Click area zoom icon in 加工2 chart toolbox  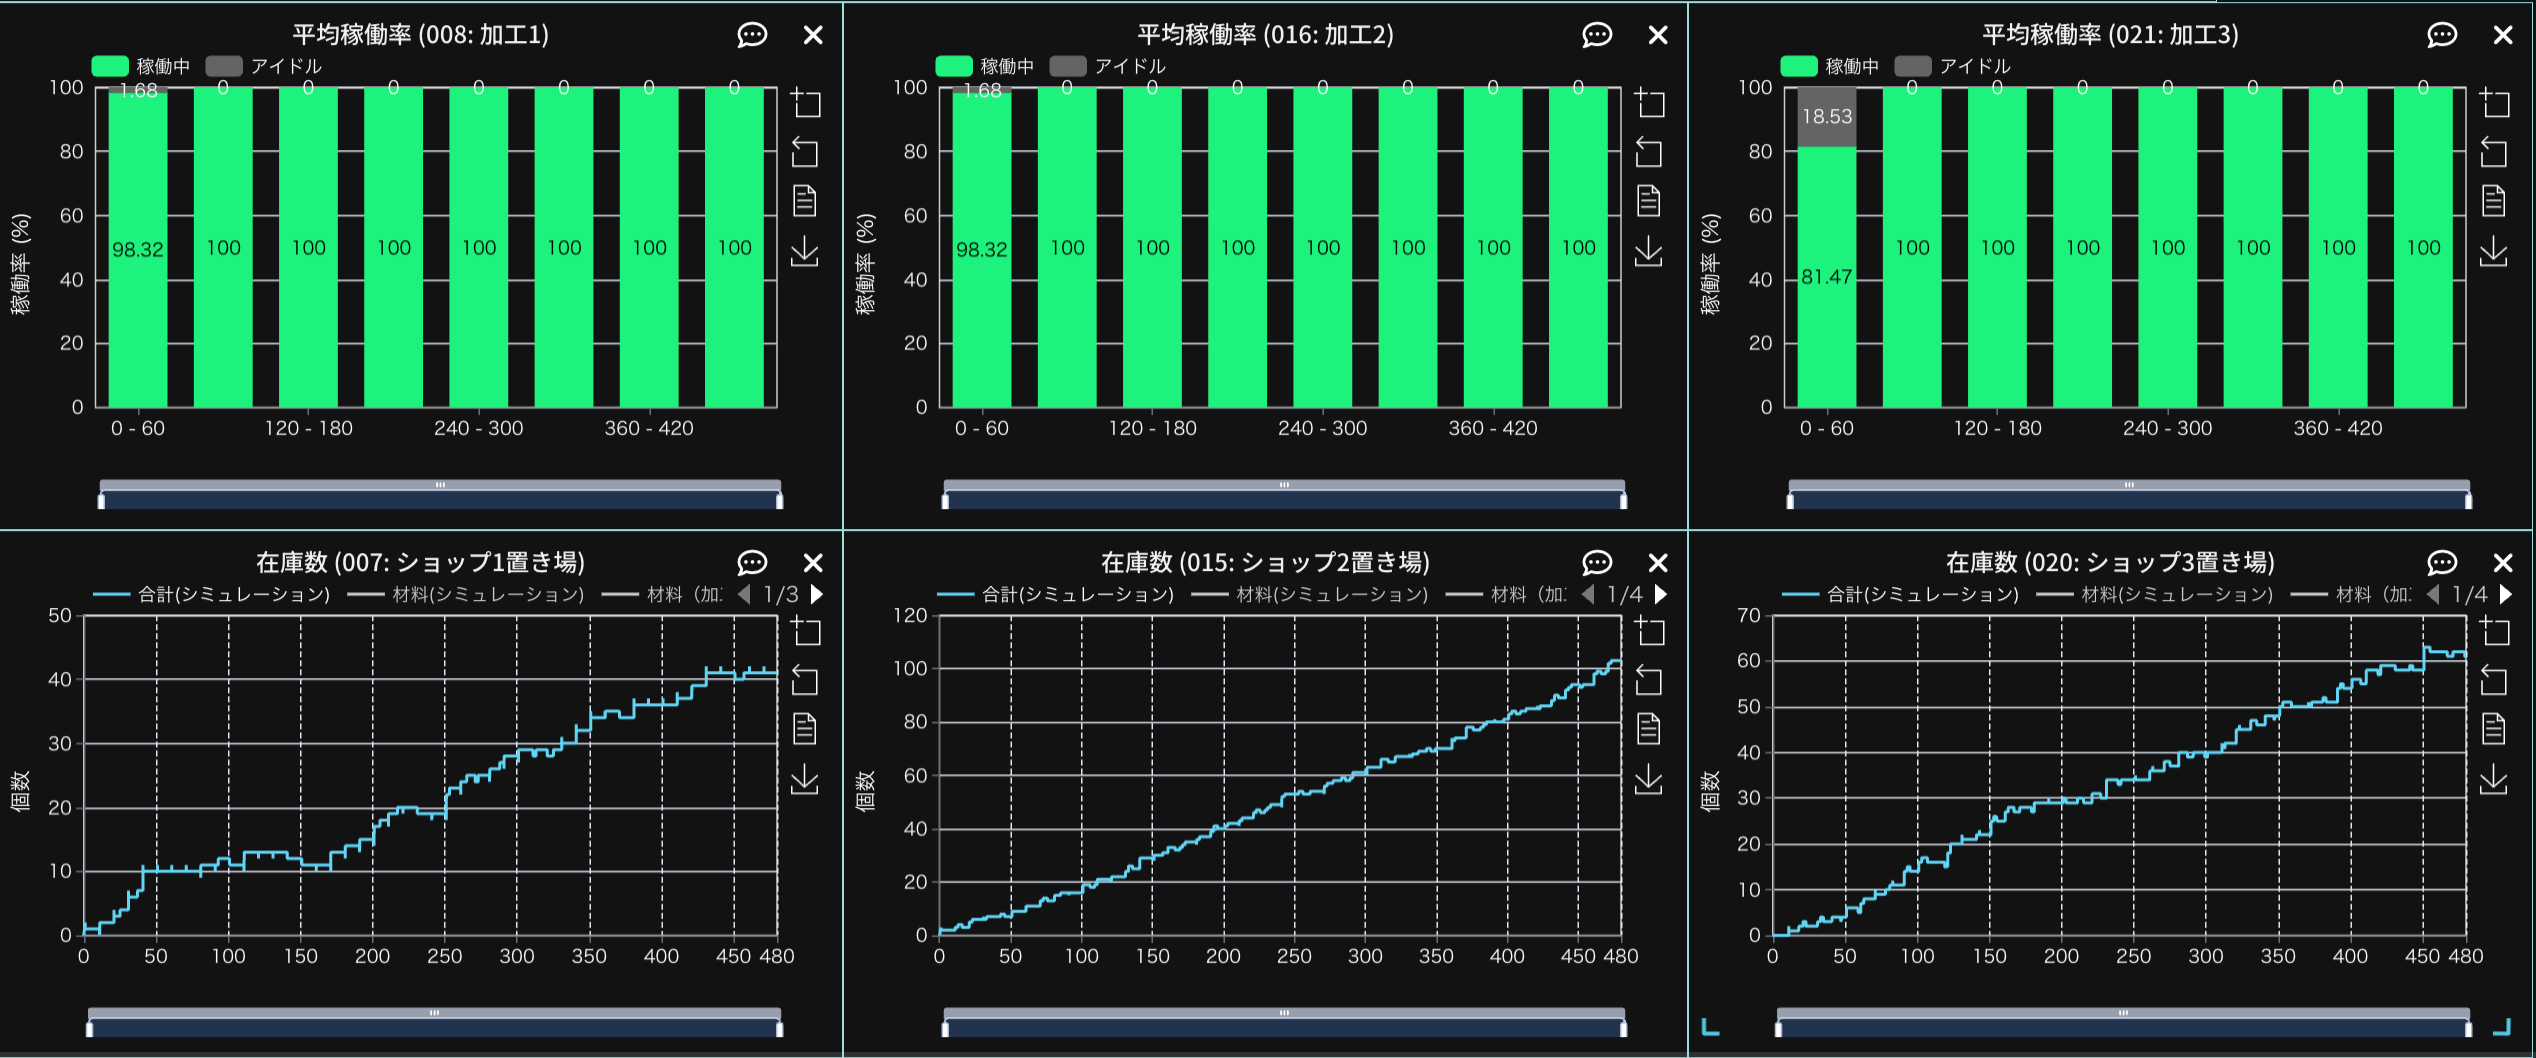tap(1649, 103)
